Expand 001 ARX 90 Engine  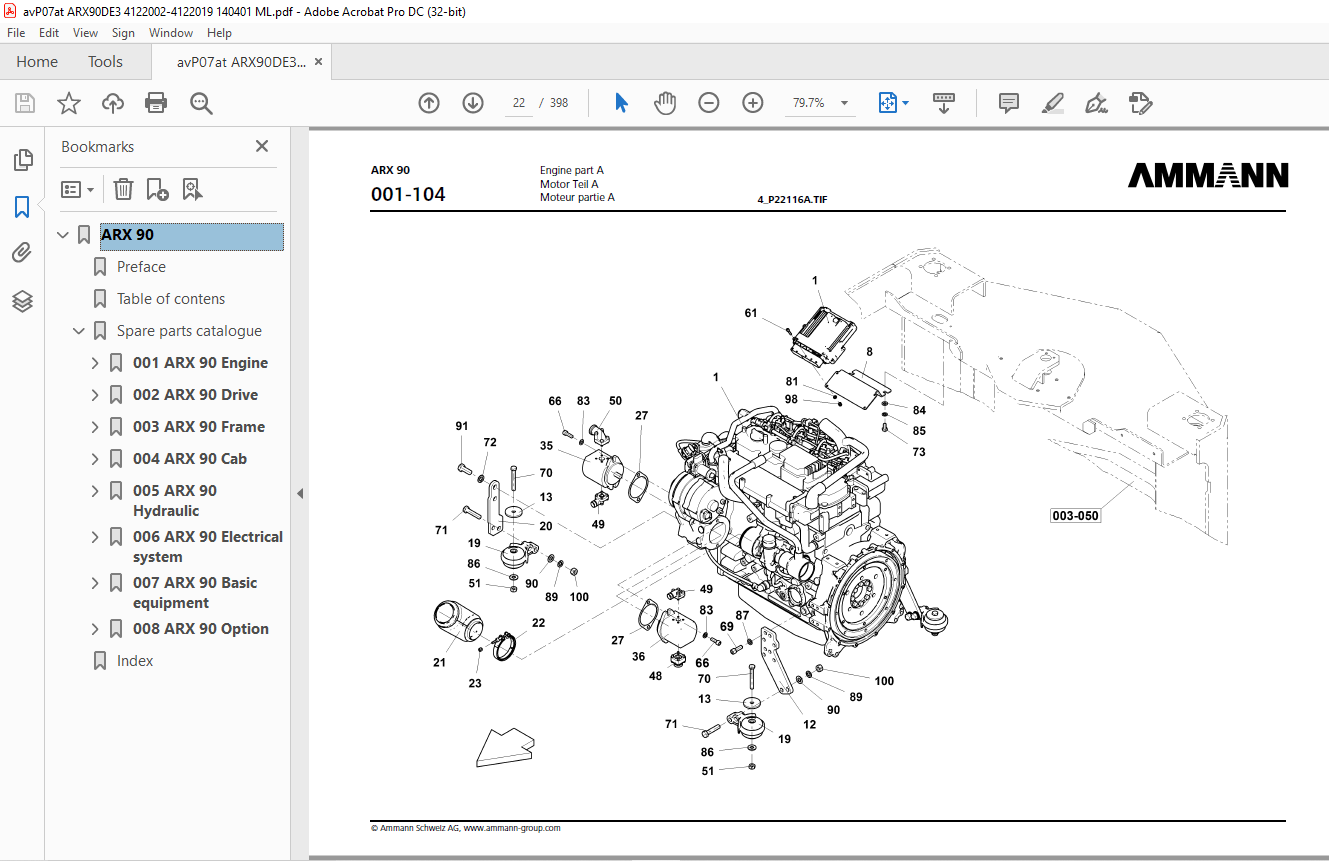click(95, 363)
